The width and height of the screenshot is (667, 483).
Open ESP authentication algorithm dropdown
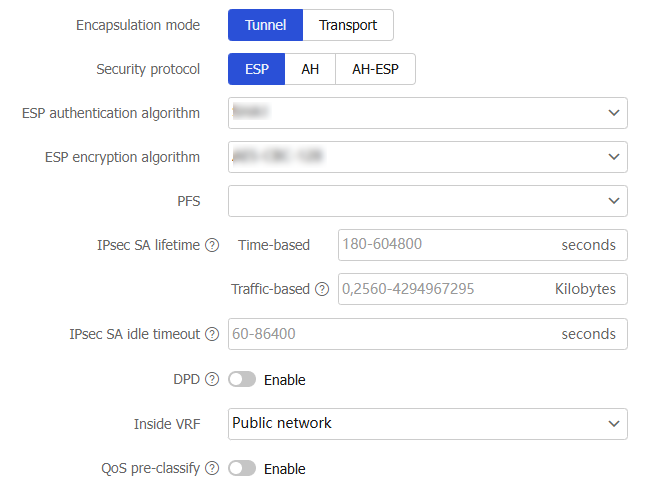[427, 113]
